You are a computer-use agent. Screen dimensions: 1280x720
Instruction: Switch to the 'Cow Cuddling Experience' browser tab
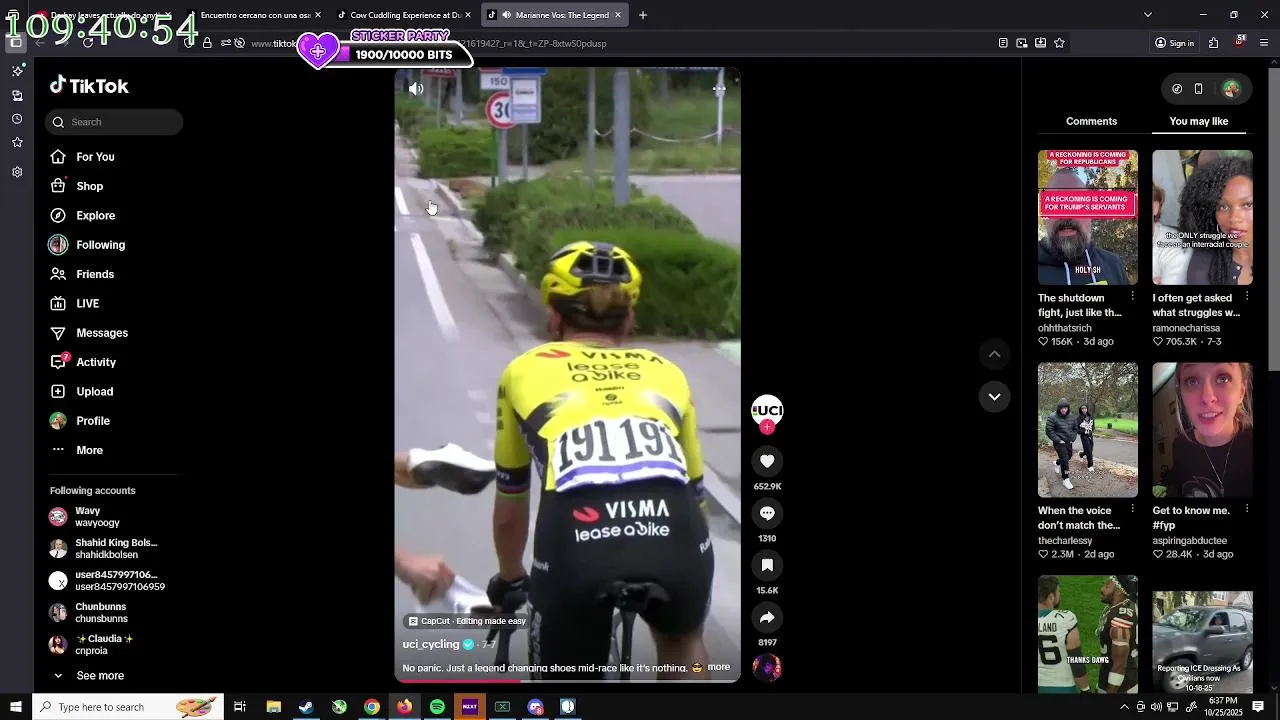(405, 15)
